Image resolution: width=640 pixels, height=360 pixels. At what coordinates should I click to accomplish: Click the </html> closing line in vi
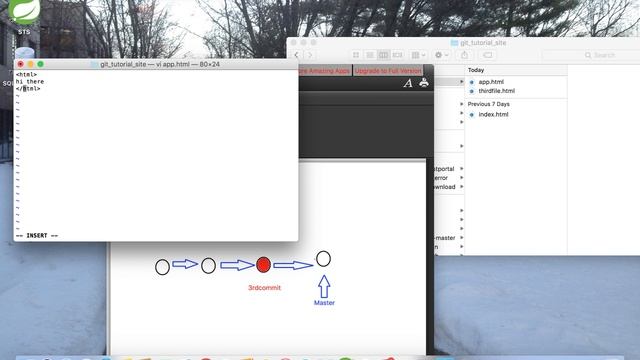pos(28,89)
